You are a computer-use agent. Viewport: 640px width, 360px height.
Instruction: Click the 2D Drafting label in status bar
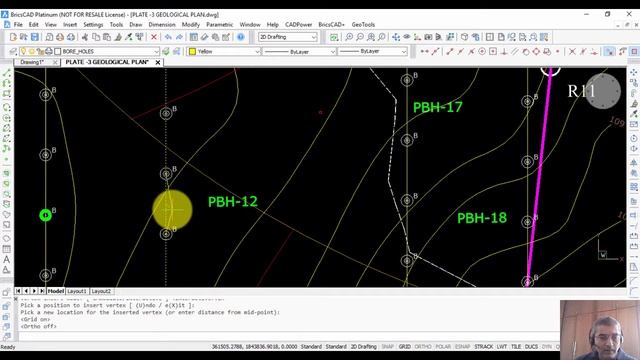[364, 347]
